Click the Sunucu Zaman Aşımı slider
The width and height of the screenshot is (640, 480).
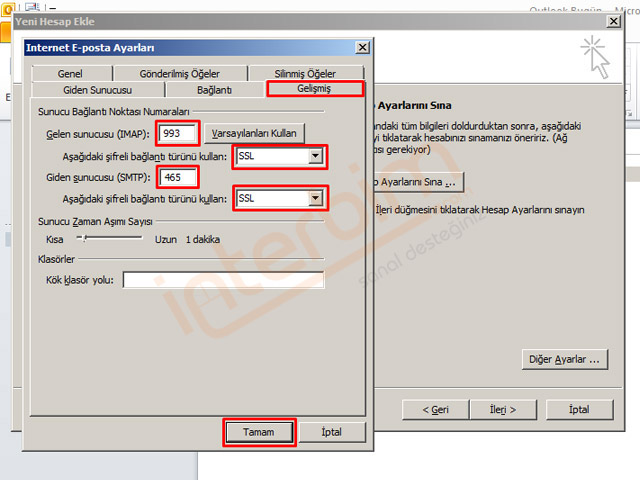pos(84,239)
